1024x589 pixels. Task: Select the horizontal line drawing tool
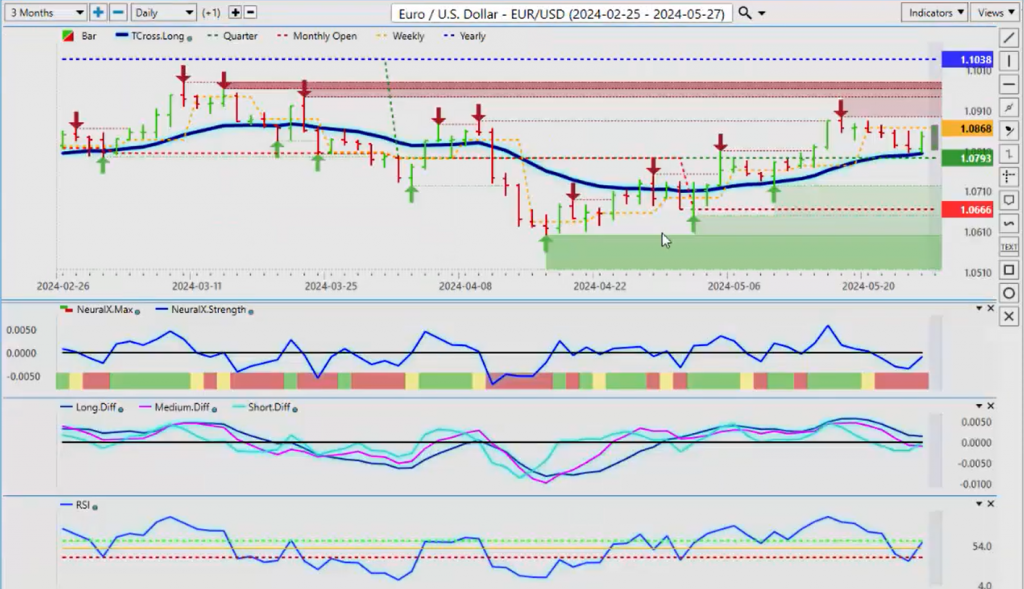[x=1009, y=84]
